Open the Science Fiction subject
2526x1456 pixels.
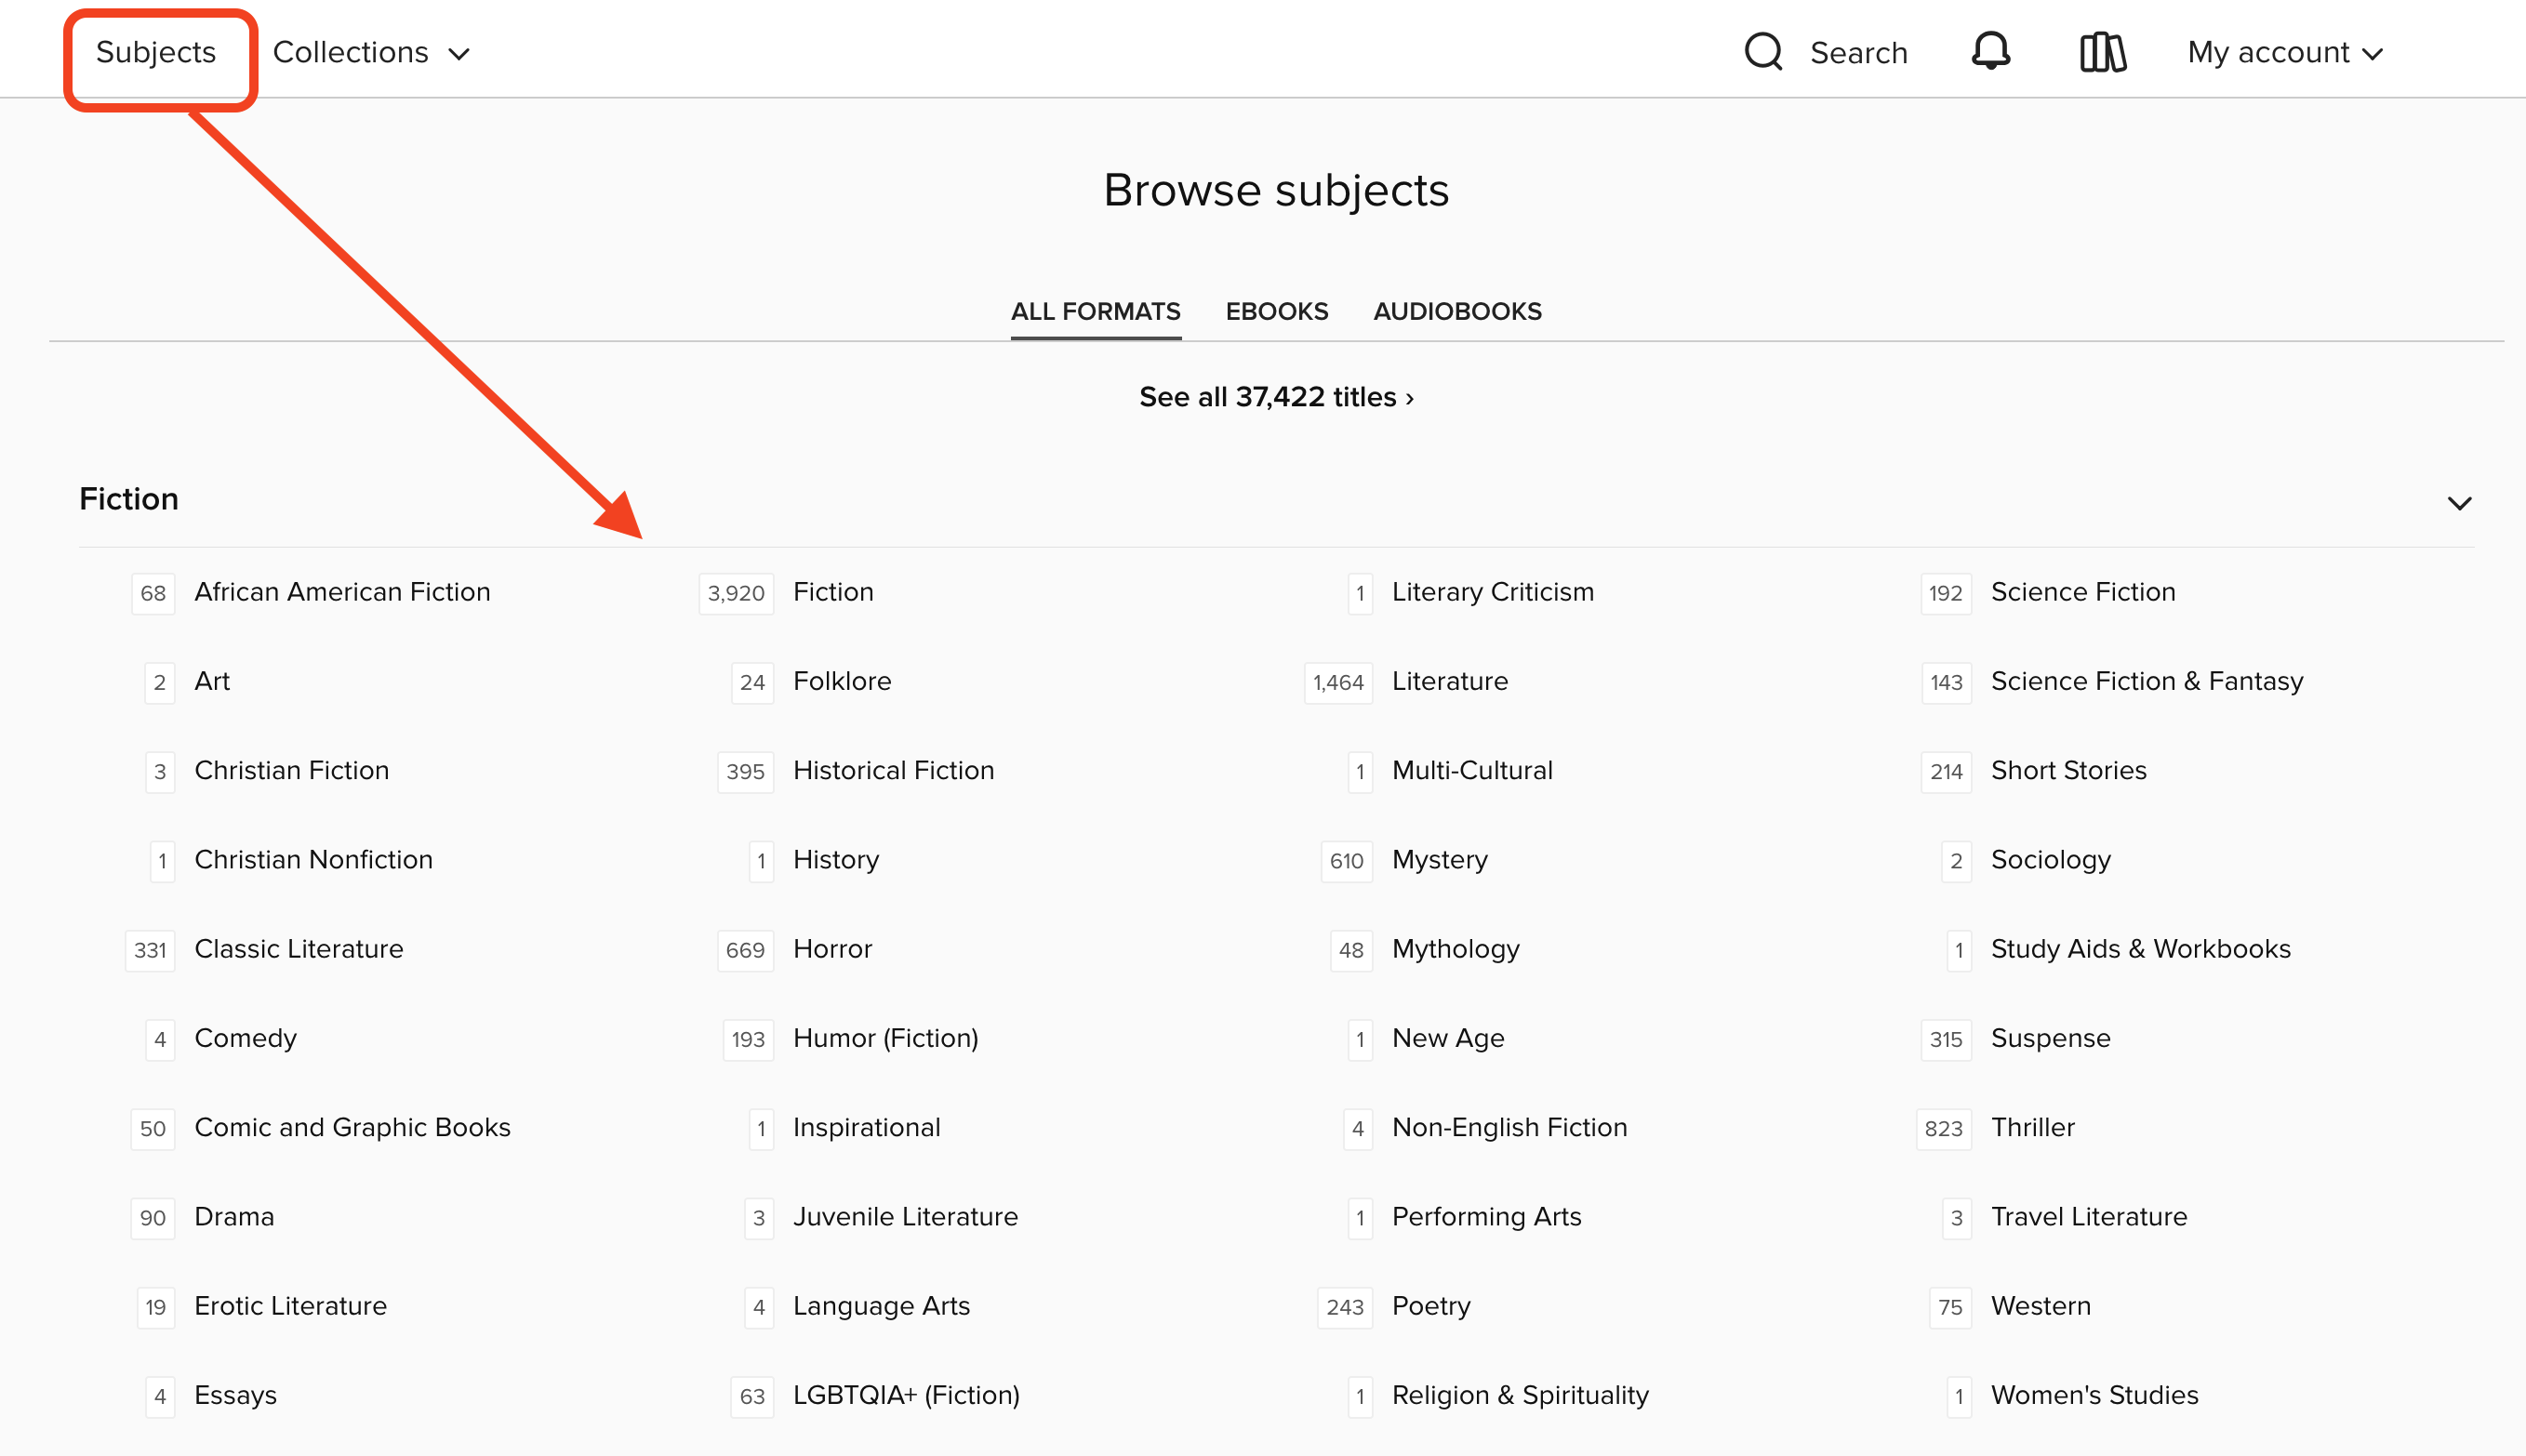[2082, 592]
